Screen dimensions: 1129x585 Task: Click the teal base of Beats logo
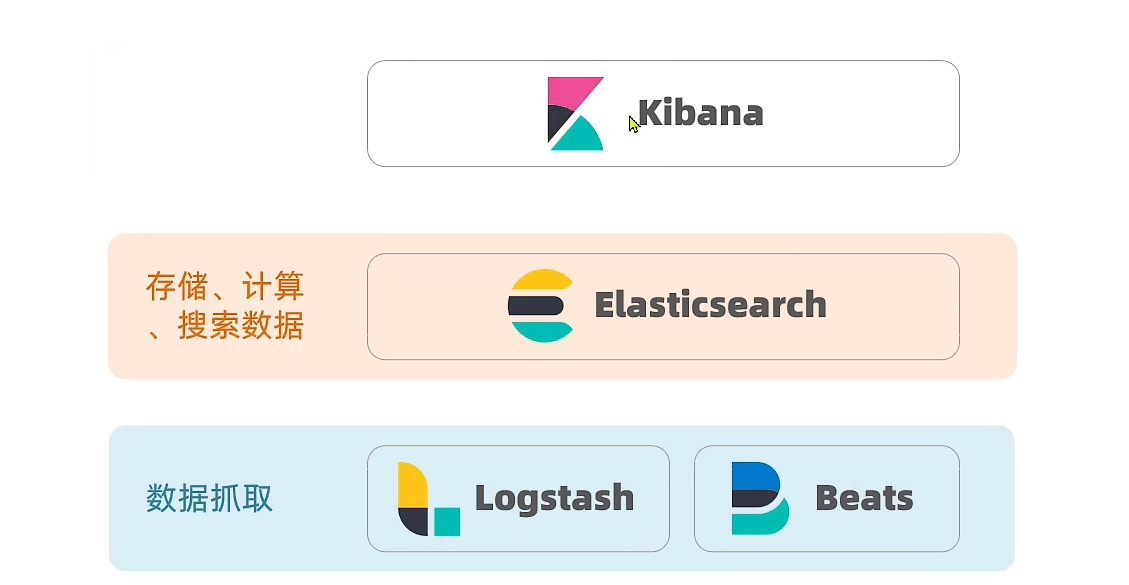point(760,522)
